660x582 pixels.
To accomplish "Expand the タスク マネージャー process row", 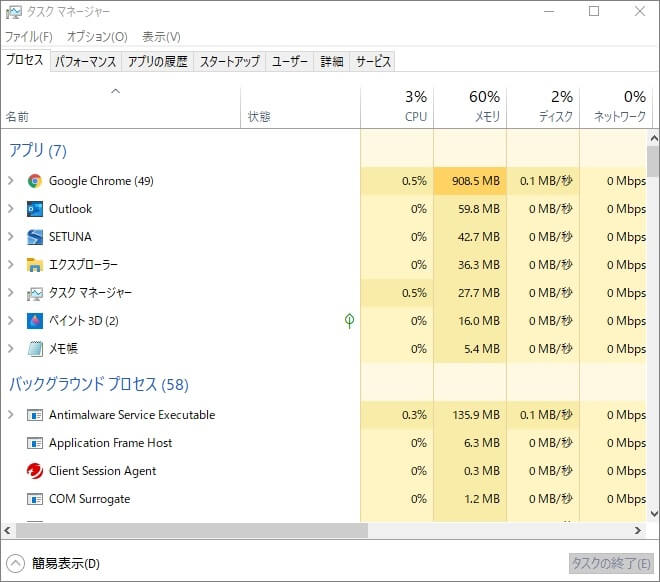I will tap(11, 293).
